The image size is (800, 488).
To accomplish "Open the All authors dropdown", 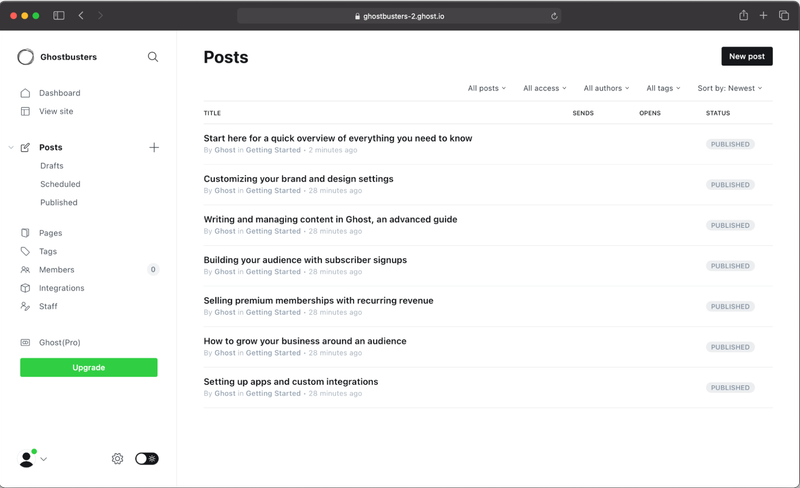I will [606, 88].
